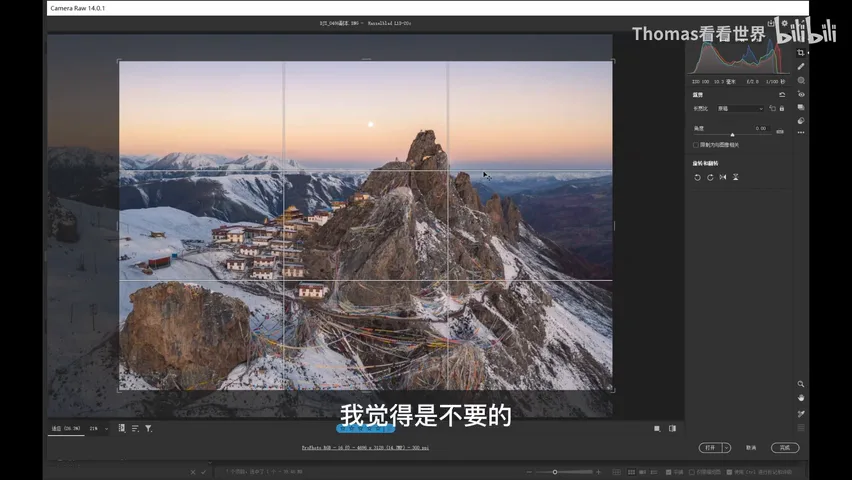Click the cancel X in bottom bar
This screenshot has height=480, width=852.
click(192, 472)
